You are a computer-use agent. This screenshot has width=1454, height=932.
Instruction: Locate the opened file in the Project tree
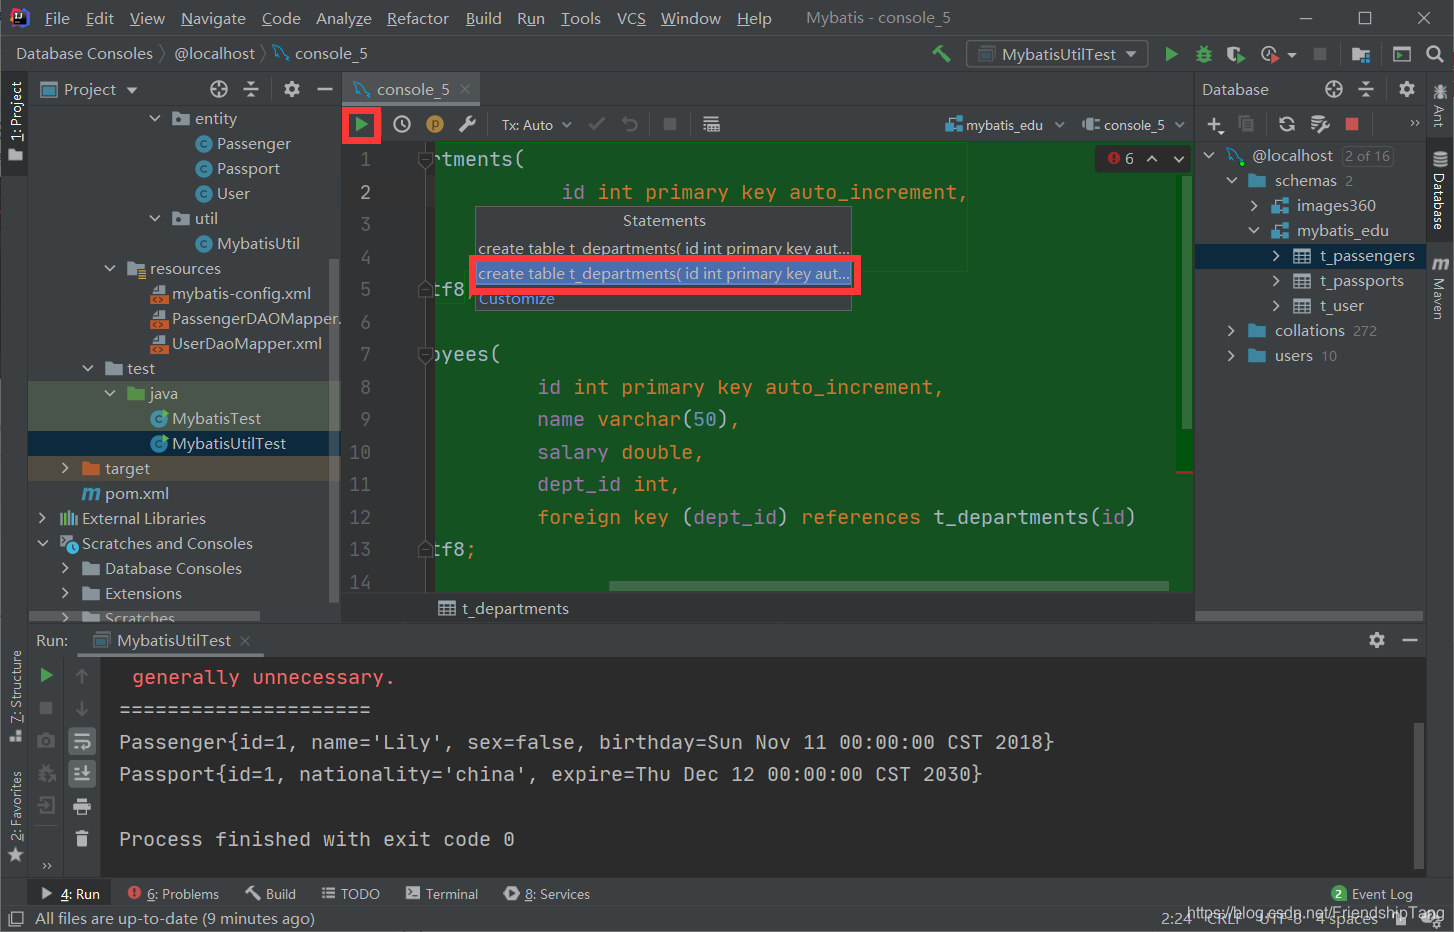pos(219,89)
